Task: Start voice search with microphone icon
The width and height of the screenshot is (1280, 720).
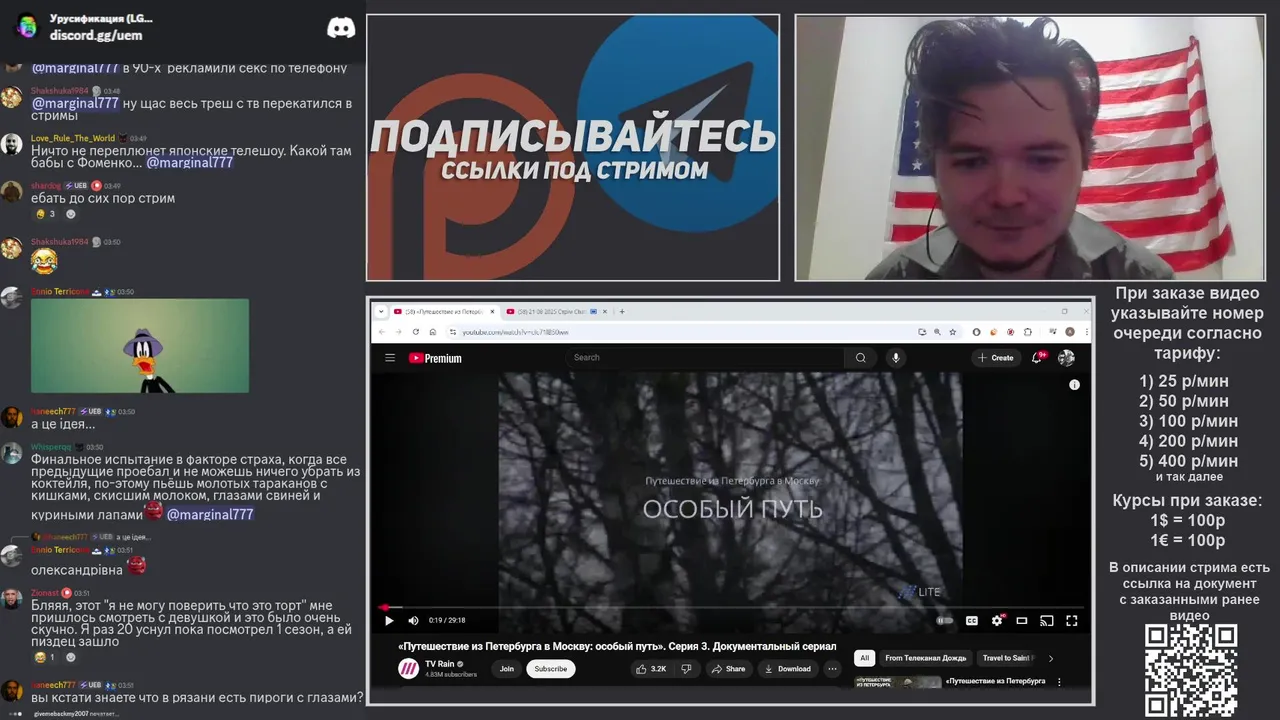Action: (x=895, y=358)
